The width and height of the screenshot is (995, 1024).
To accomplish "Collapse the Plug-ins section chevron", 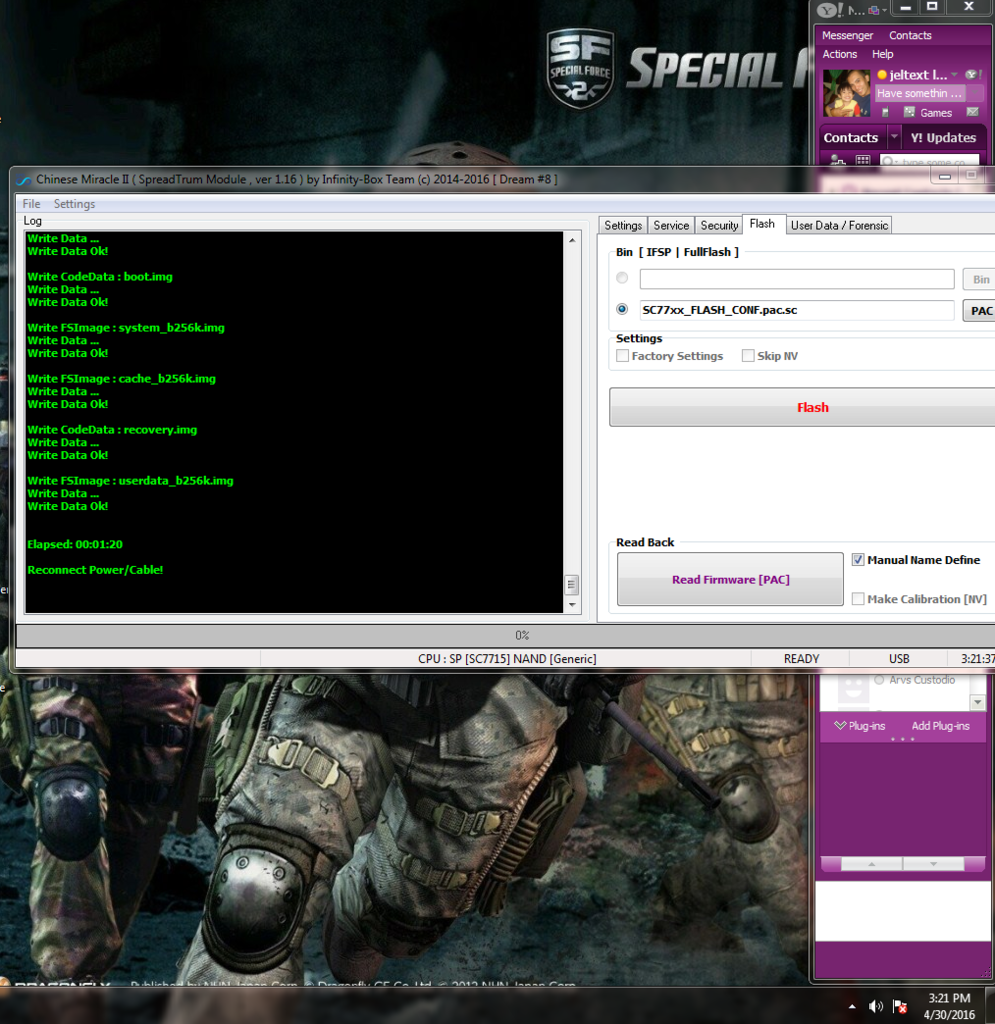I will point(840,726).
